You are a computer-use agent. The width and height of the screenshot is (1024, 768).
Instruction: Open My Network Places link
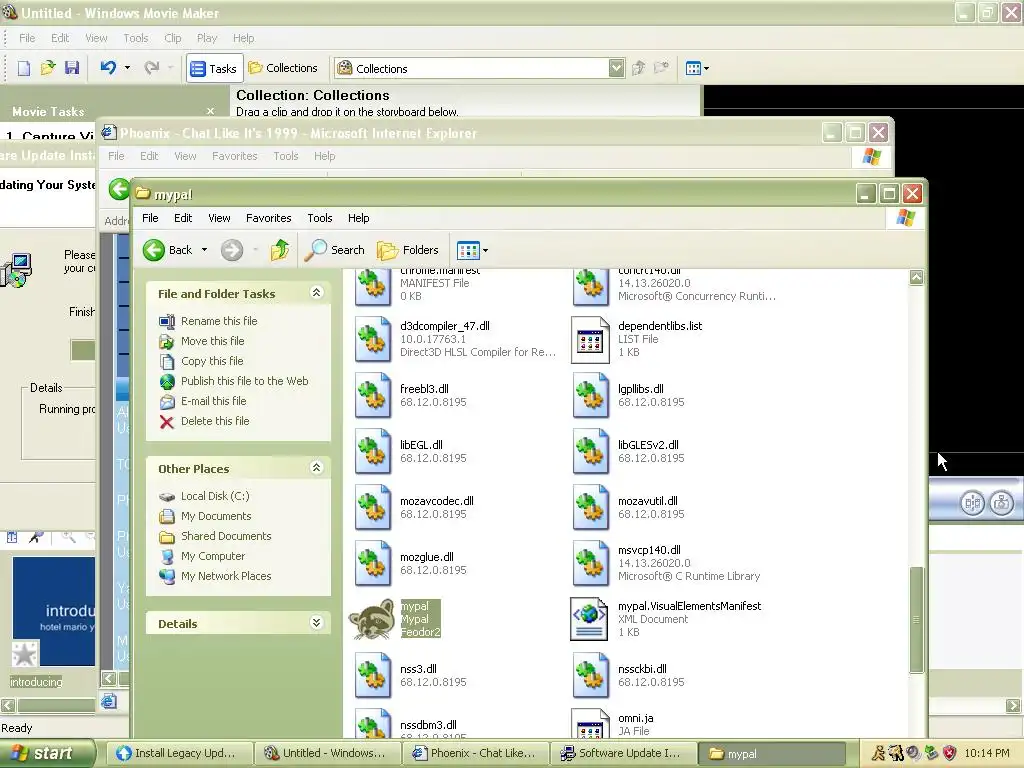tap(226, 576)
